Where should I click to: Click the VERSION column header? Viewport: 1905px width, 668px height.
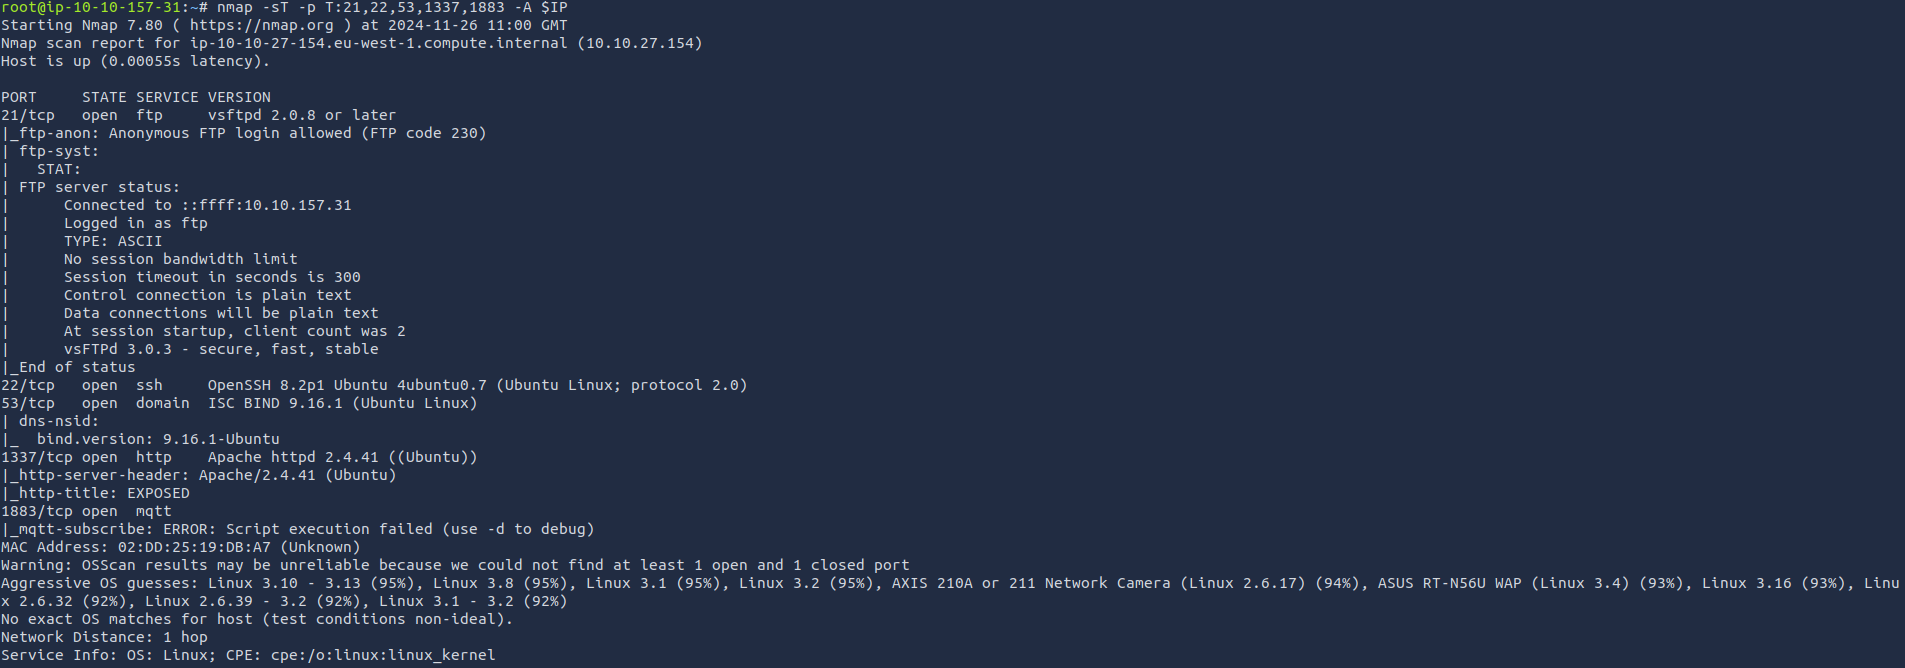[239, 97]
